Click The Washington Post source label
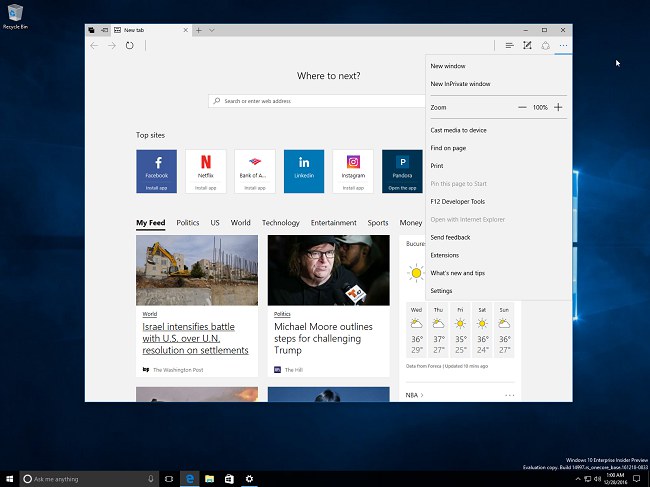Screen dimensions: 650x487 [x=178, y=370]
